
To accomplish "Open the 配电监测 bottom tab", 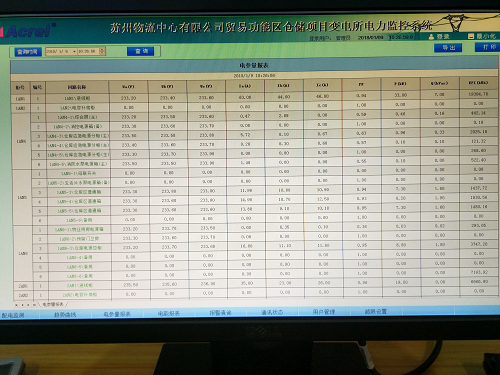I will [13, 315].
